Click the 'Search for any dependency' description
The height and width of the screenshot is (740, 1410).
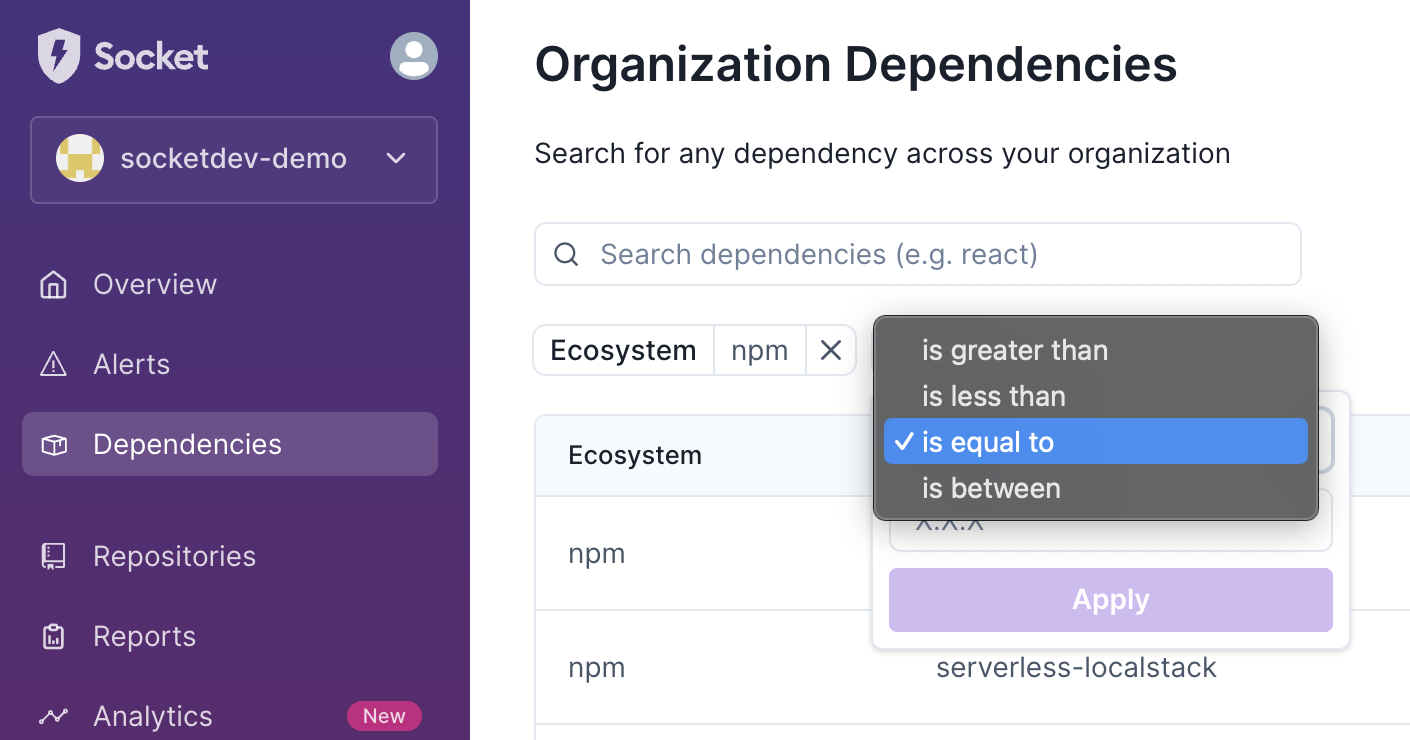point(882,154)
